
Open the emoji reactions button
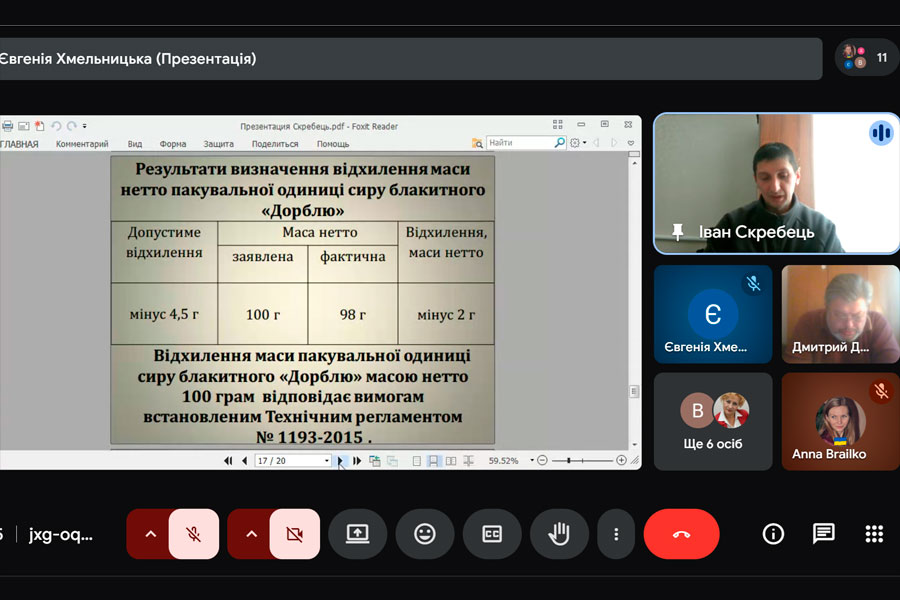coord(425,534)
